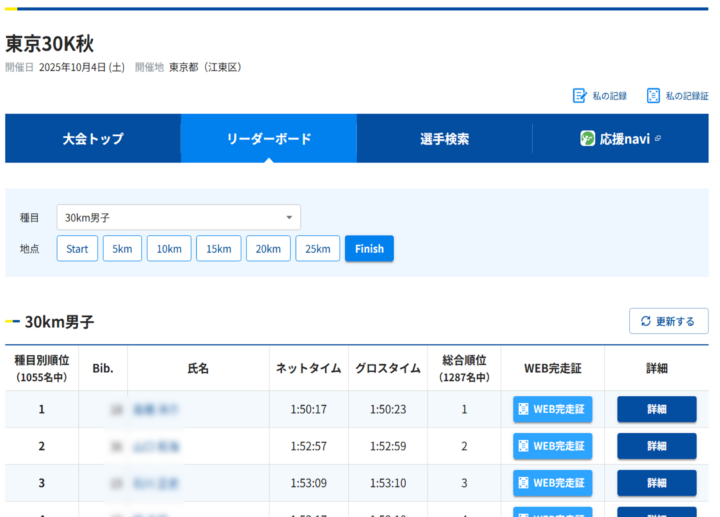Click certificate icon in rank 3 row
The width and height of the screenshot is (720, 517).
point(523,483)
